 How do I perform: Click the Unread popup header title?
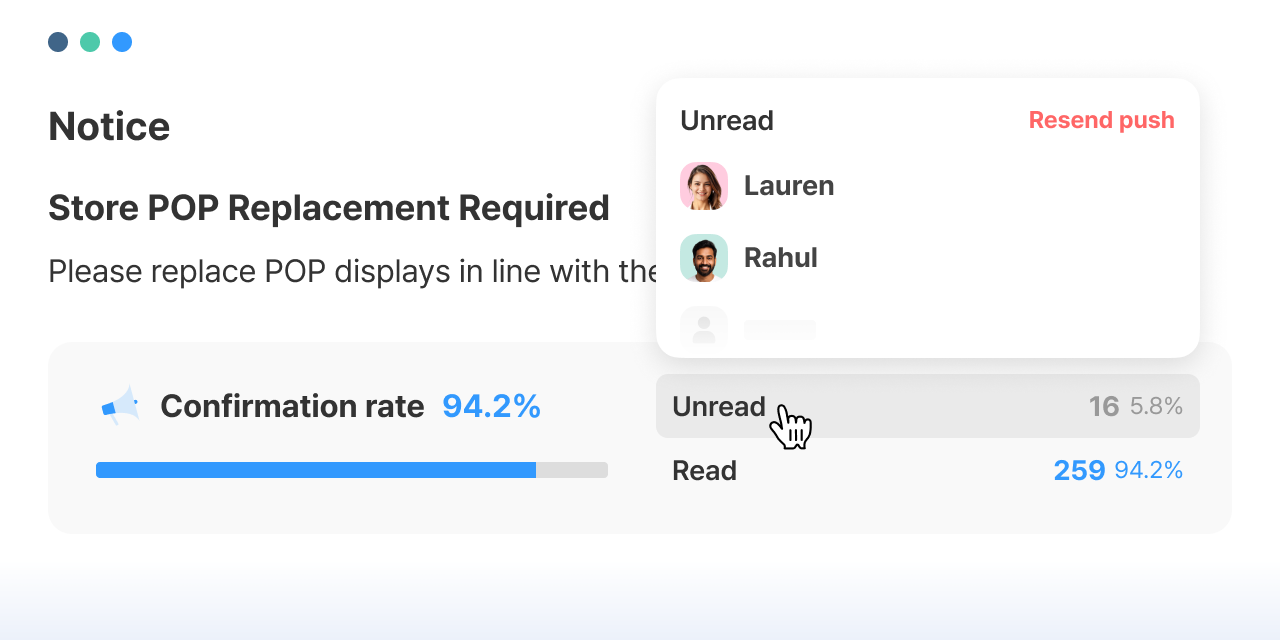click(x=727, y=120)
